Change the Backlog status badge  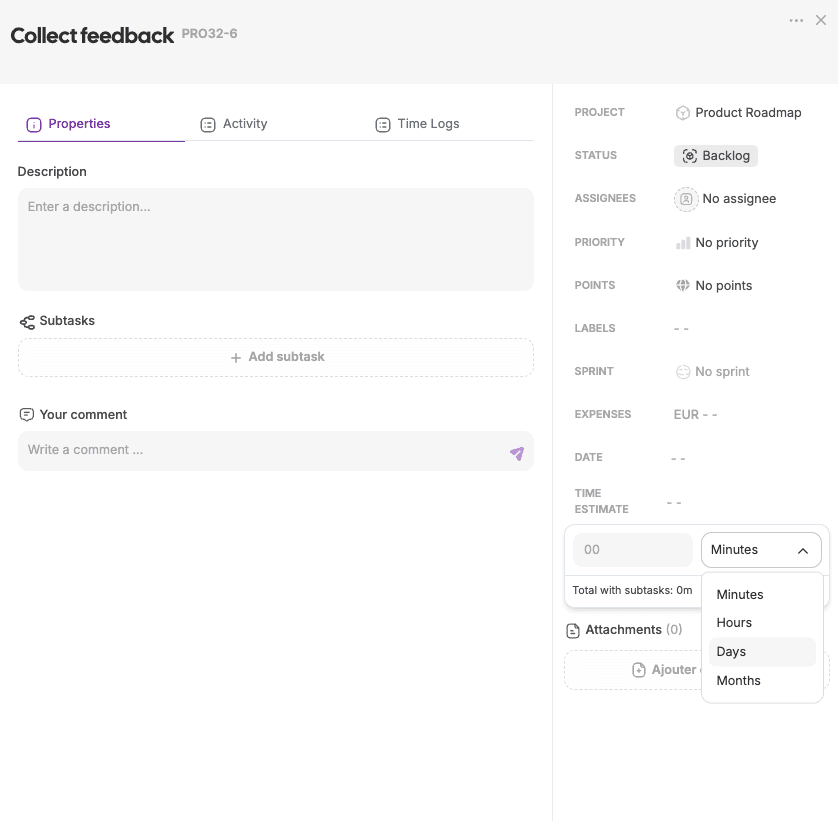tap(716, 156)
